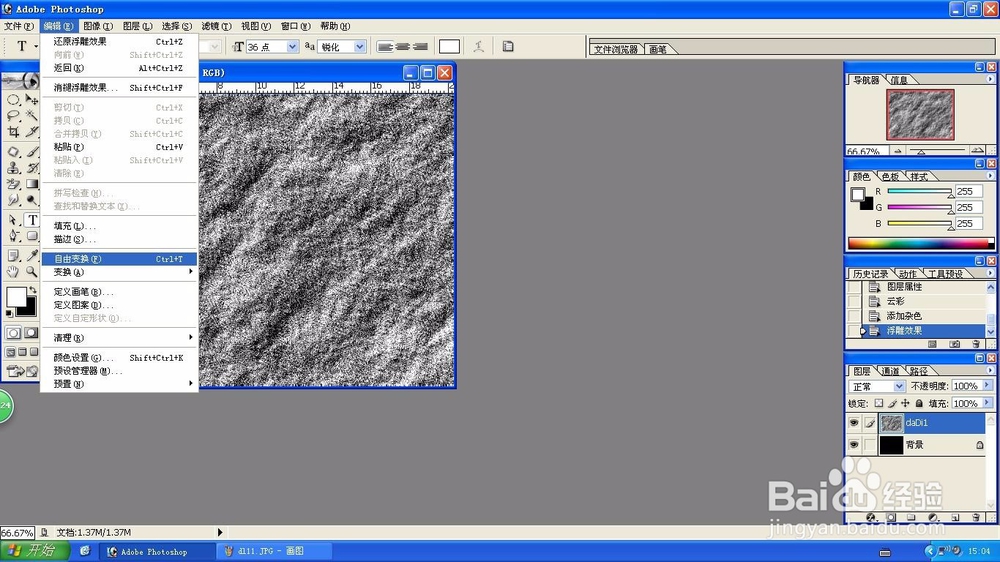Reset default foreground and background colors
The width and height of the screenshot is (1000, 562).
(x=9, y=313)
